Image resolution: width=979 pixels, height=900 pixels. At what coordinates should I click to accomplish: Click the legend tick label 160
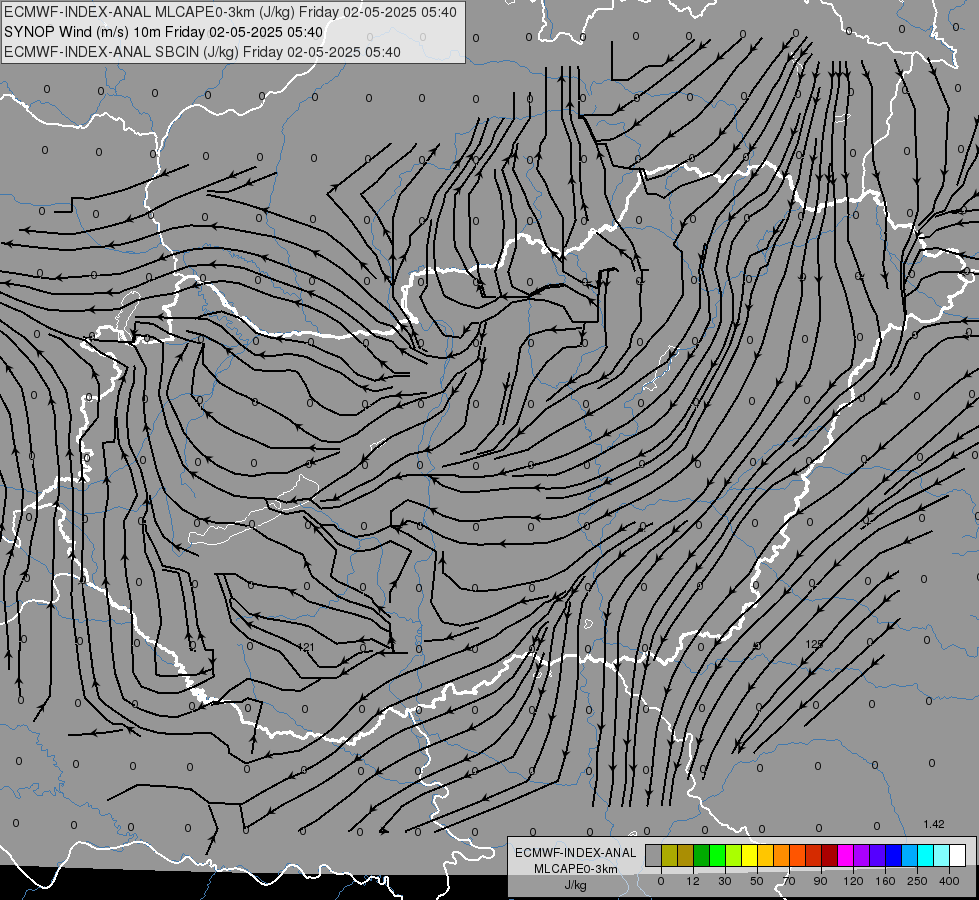(885, 881)
